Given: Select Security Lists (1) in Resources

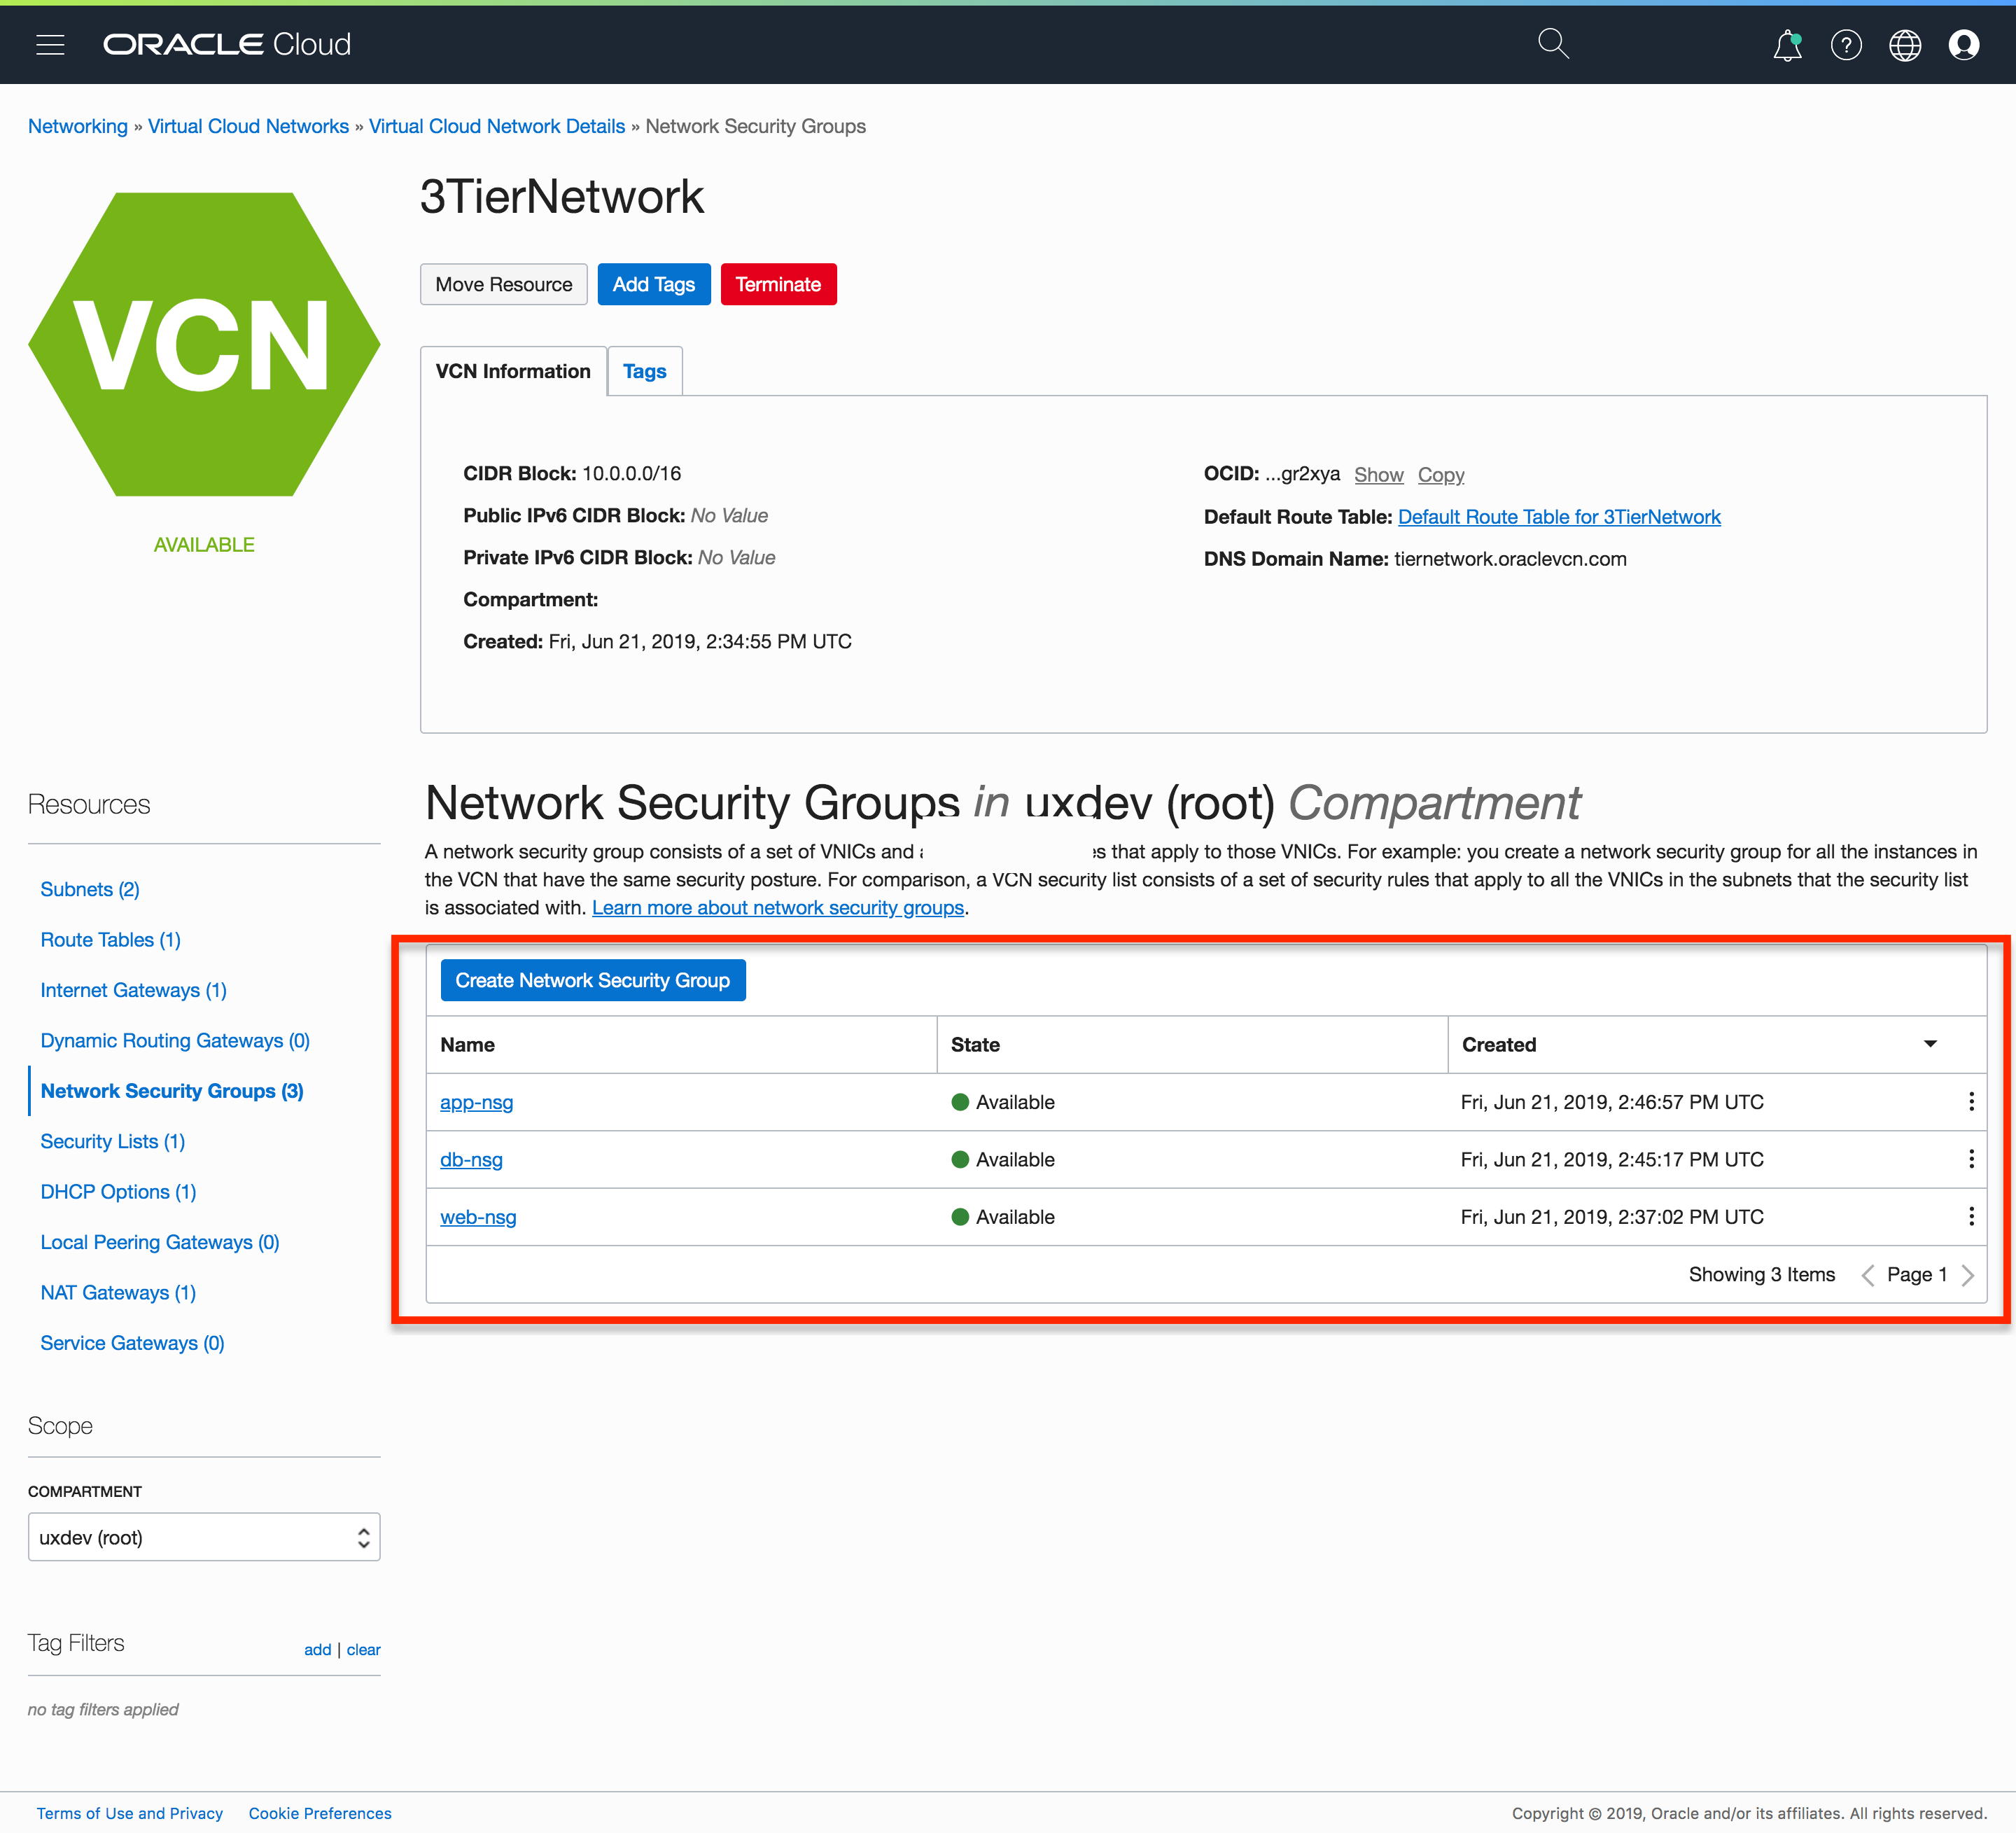Looking at the screenshot, I should coord(112,1141).
